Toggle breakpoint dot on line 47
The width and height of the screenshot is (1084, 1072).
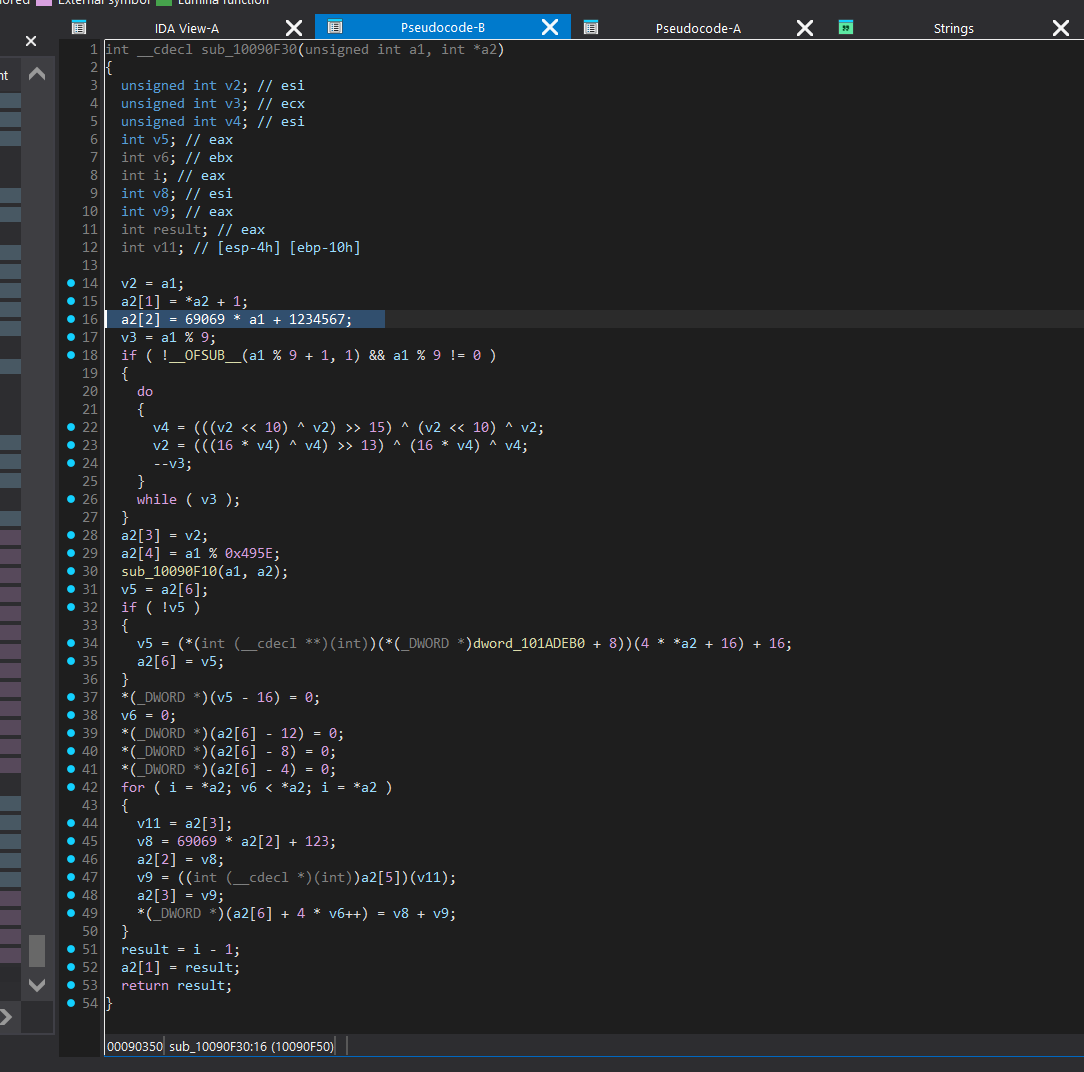(x=71, y=876)
